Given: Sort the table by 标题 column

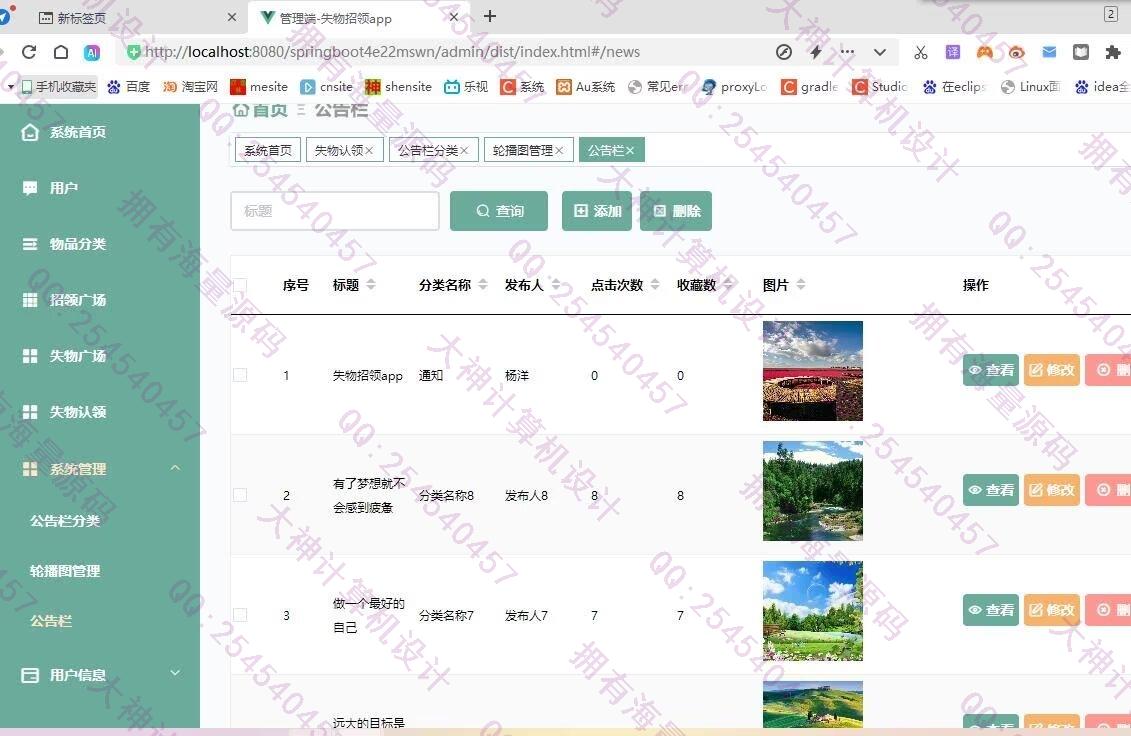Looking at the screenshot, I should tap(371, 285).
